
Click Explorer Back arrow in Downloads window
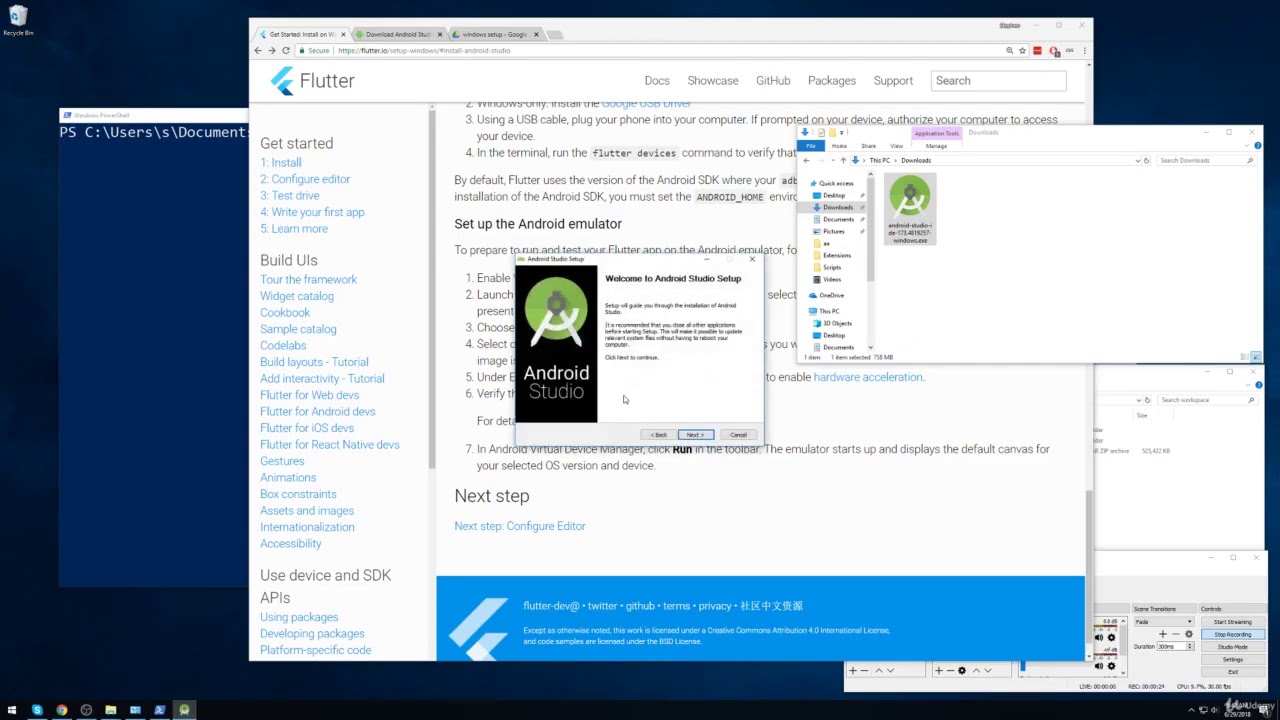click(808, 160)
